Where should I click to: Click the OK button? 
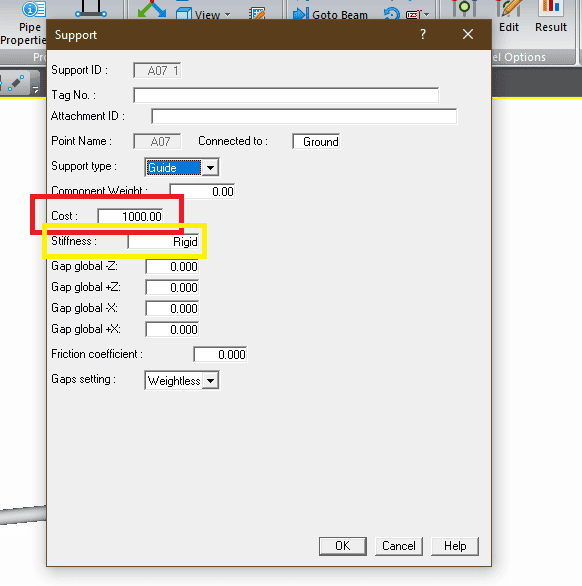click(343, 546)
